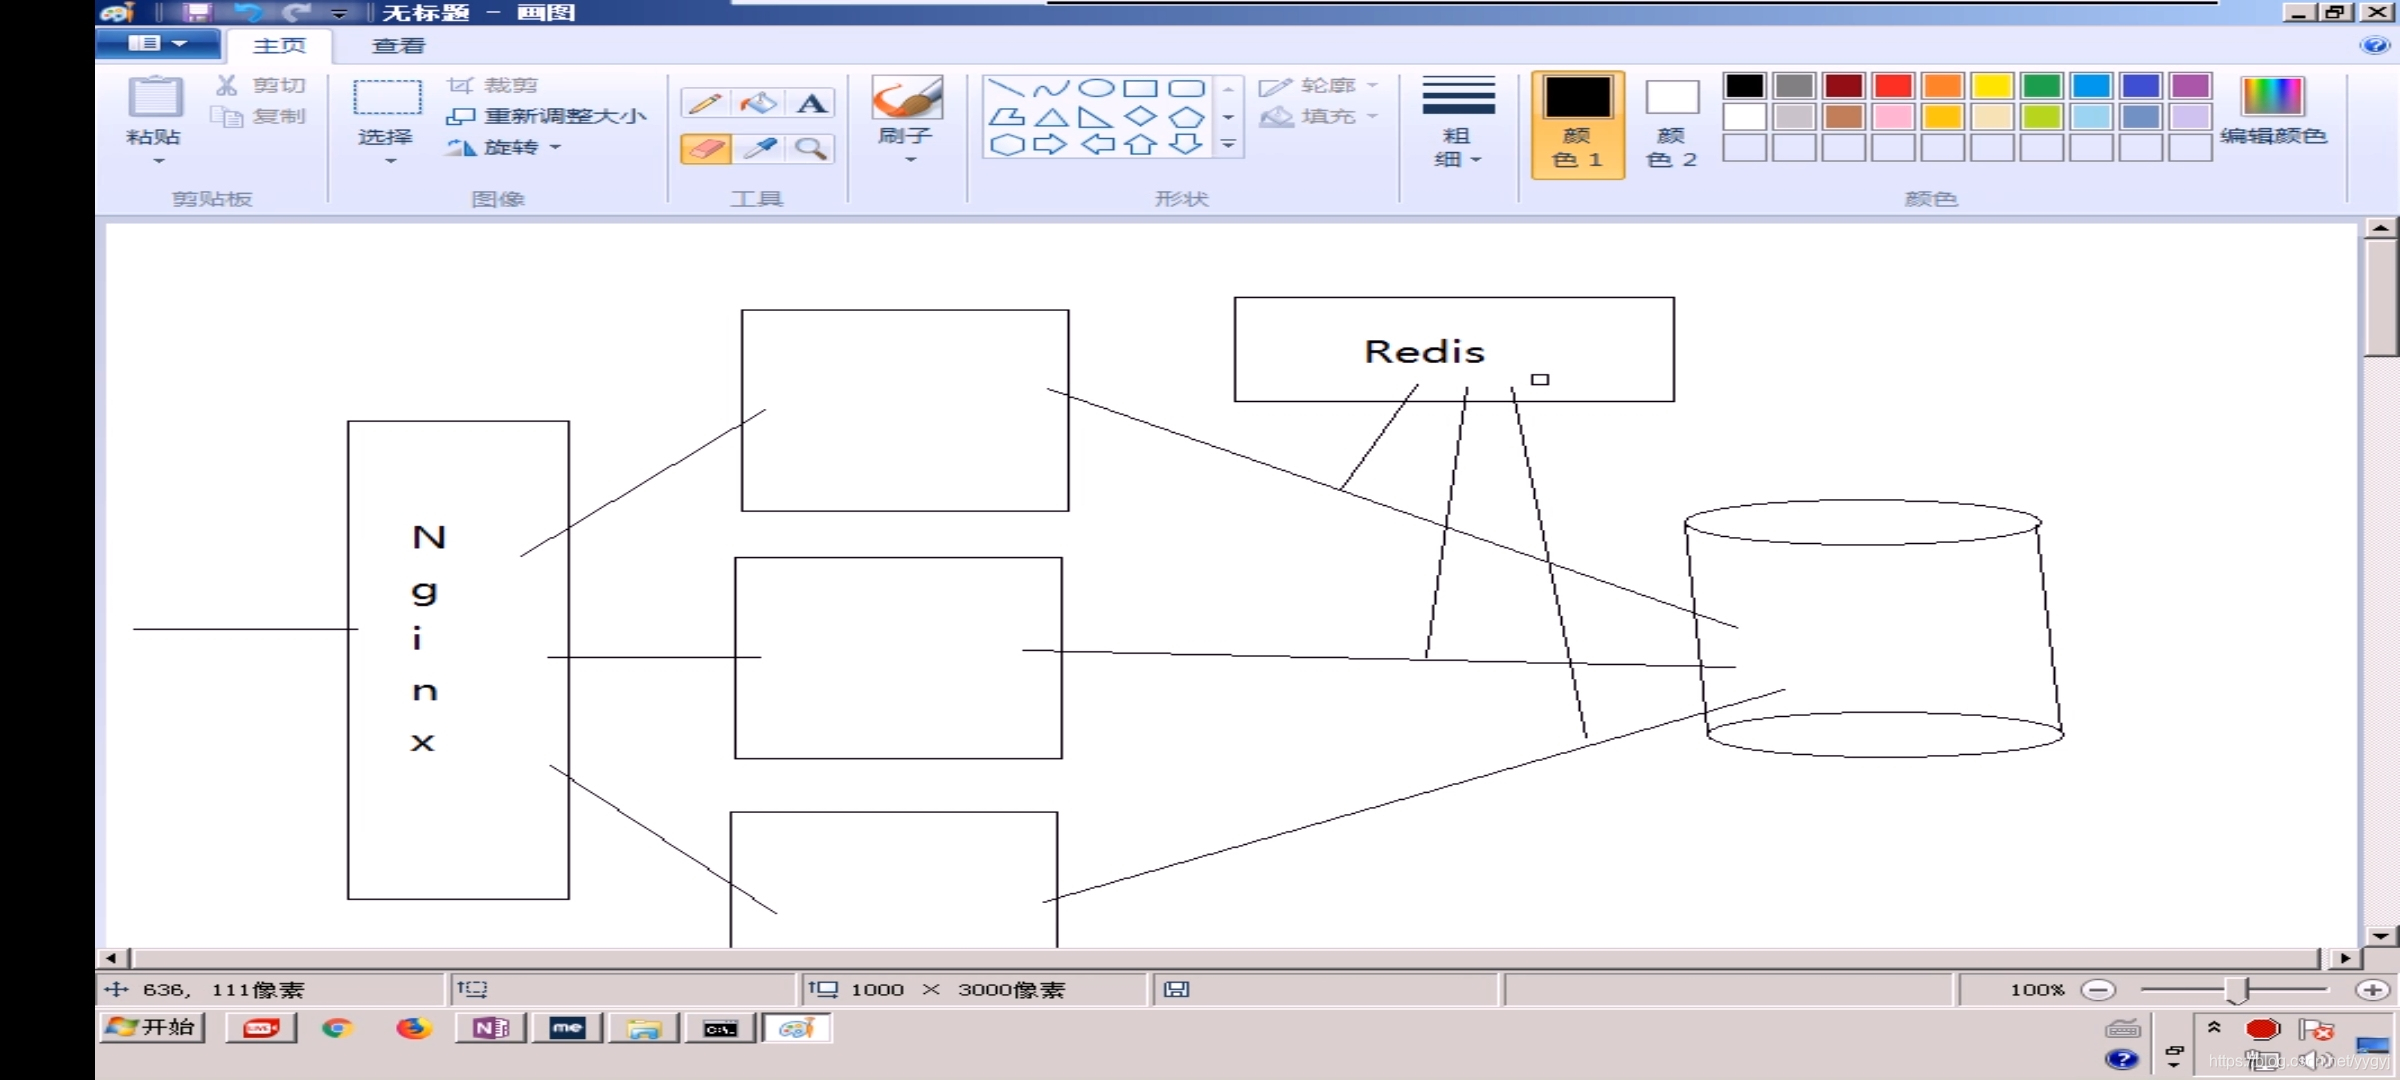Choose the oval shape
This screenshot has height=1080, width=2400.
(1096, 88)
